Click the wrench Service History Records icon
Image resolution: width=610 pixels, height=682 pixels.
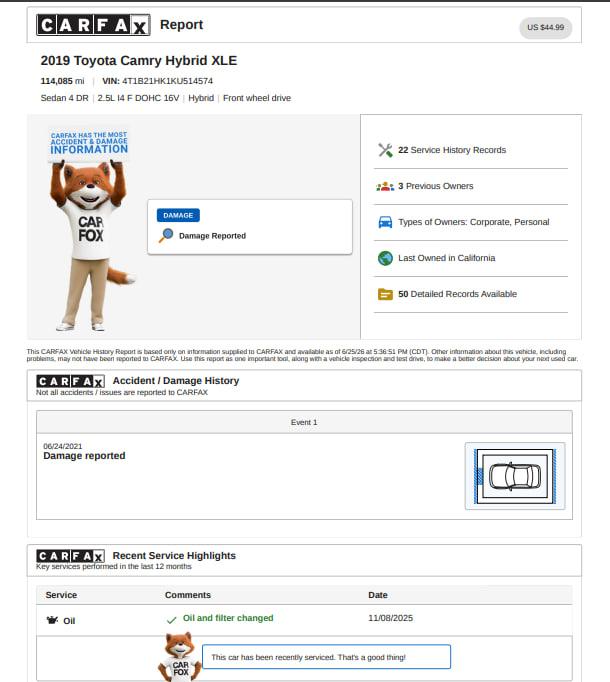tap(385, 150)
